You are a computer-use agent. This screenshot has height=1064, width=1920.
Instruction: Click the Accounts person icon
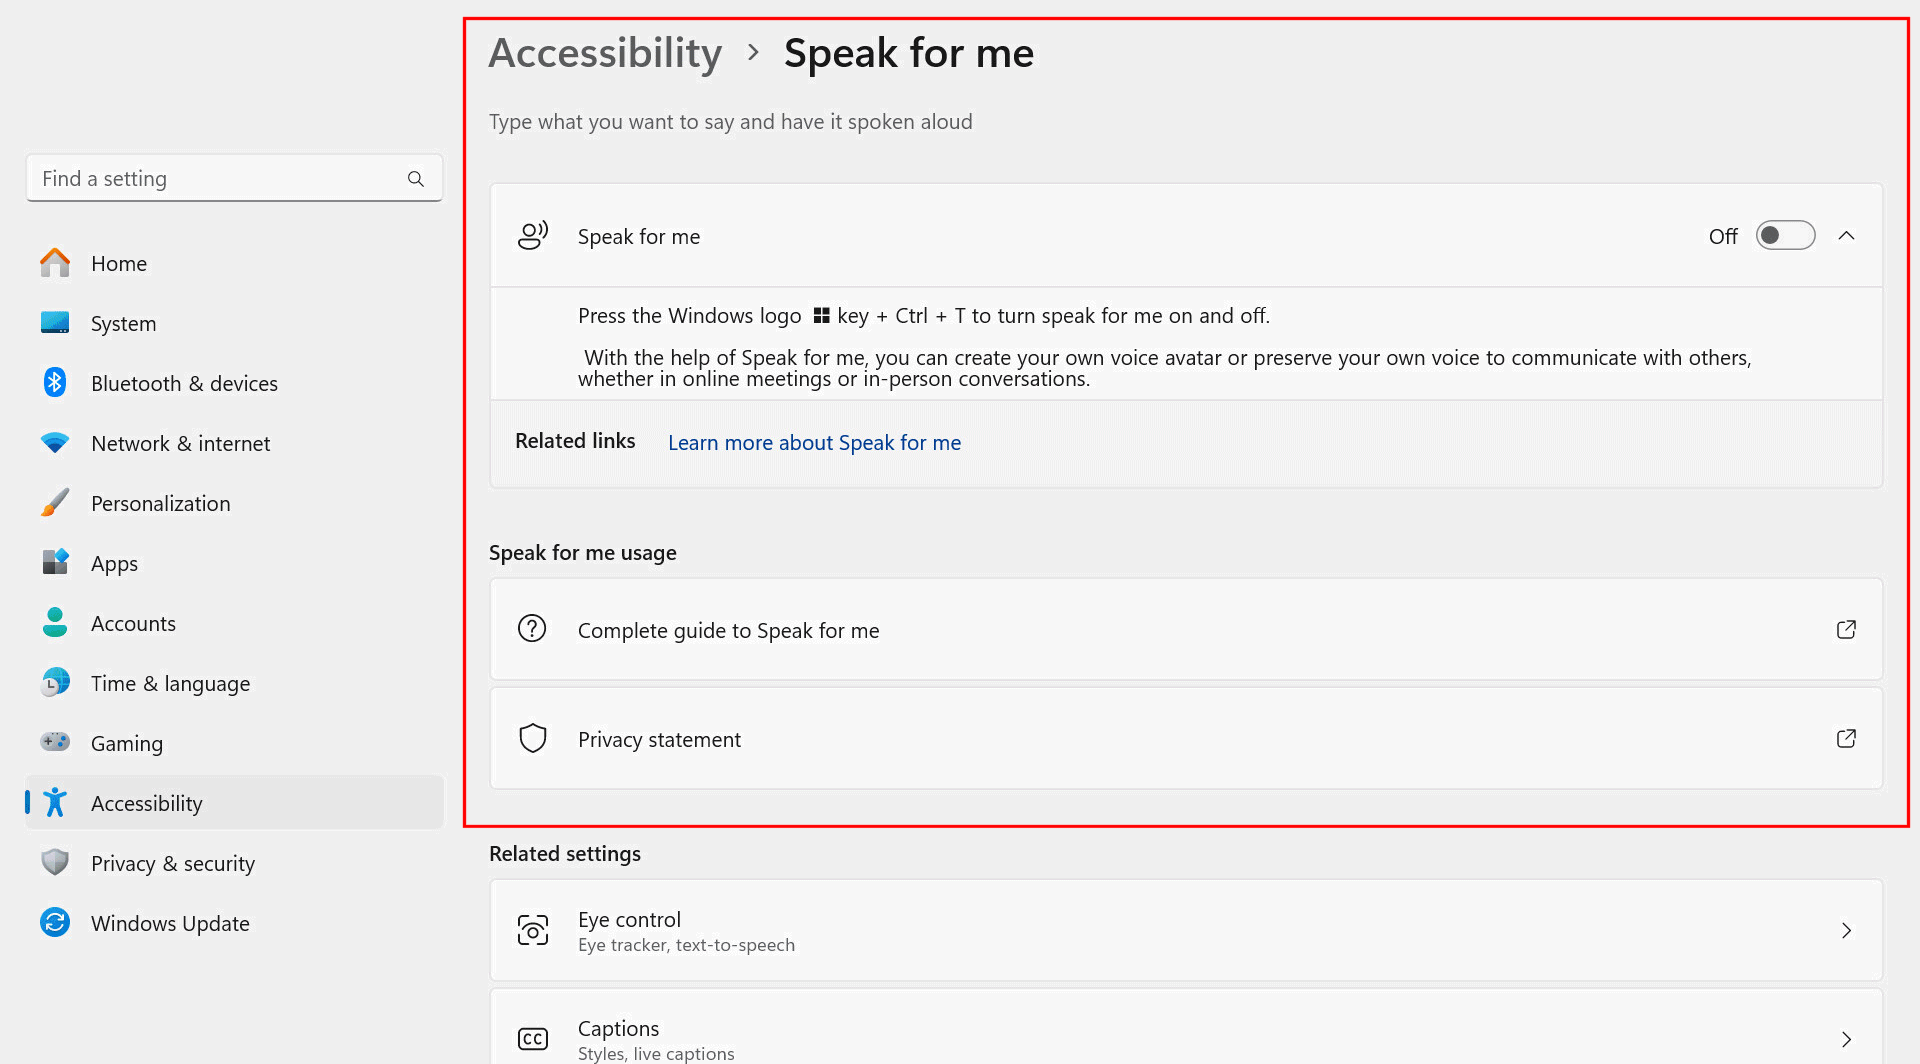click(55, 623)
